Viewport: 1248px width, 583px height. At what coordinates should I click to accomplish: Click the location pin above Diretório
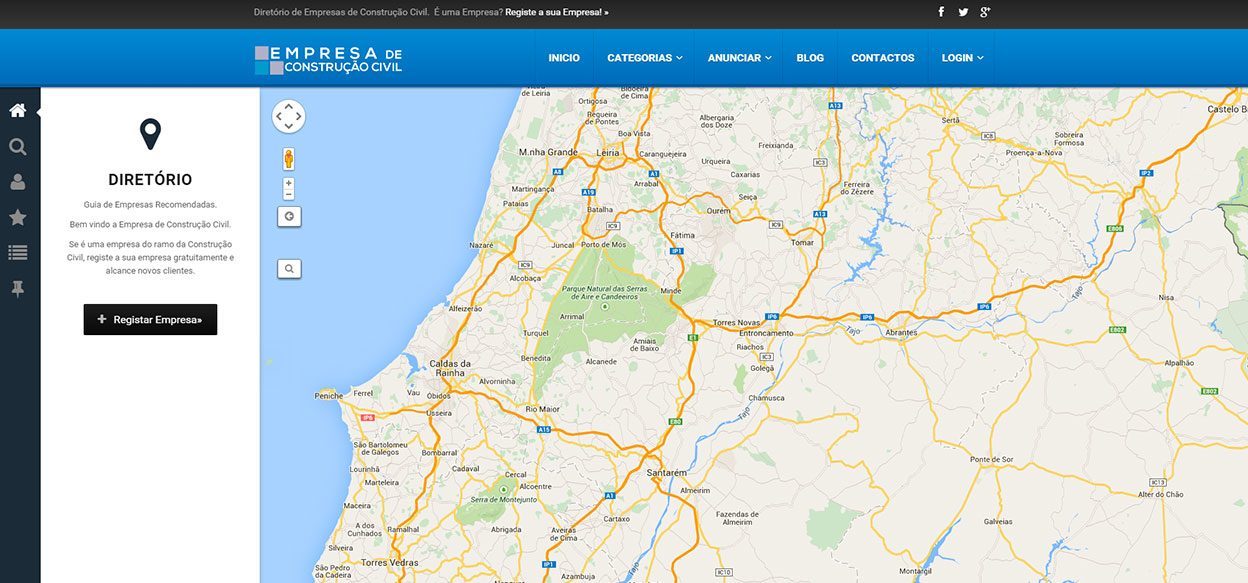coord(150,134)
